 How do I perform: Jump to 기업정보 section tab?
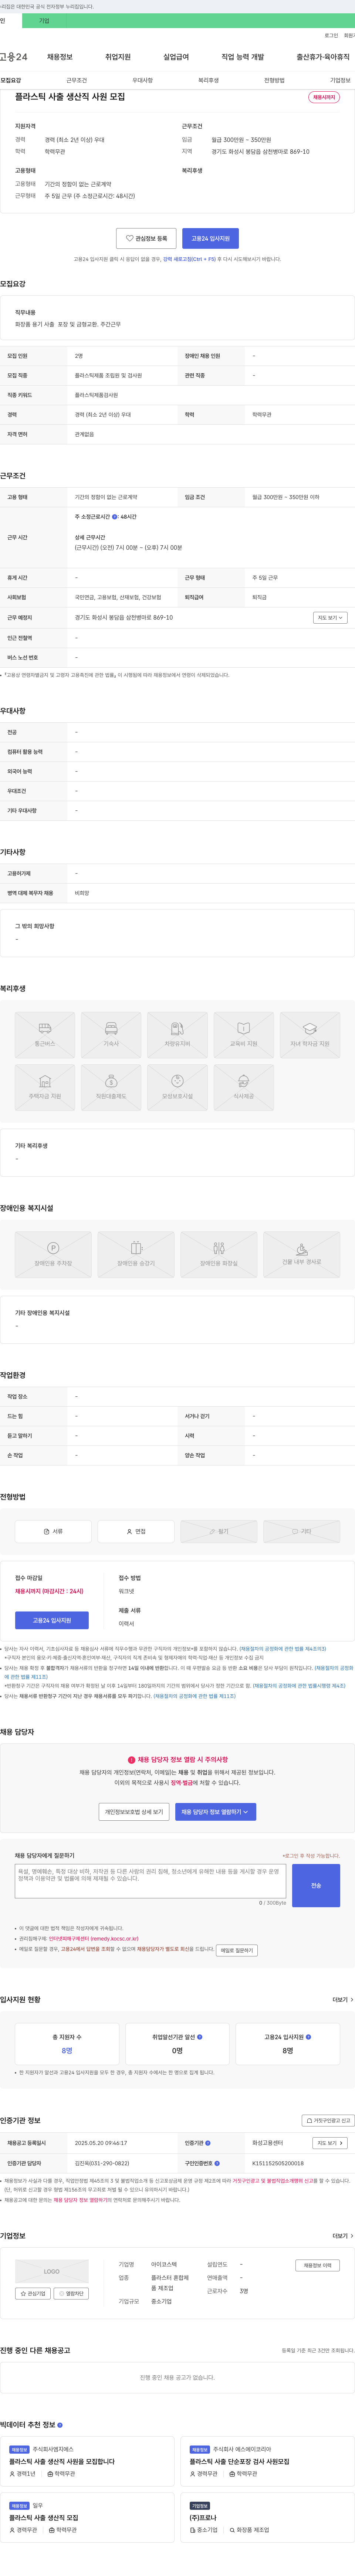pos(340,80)
